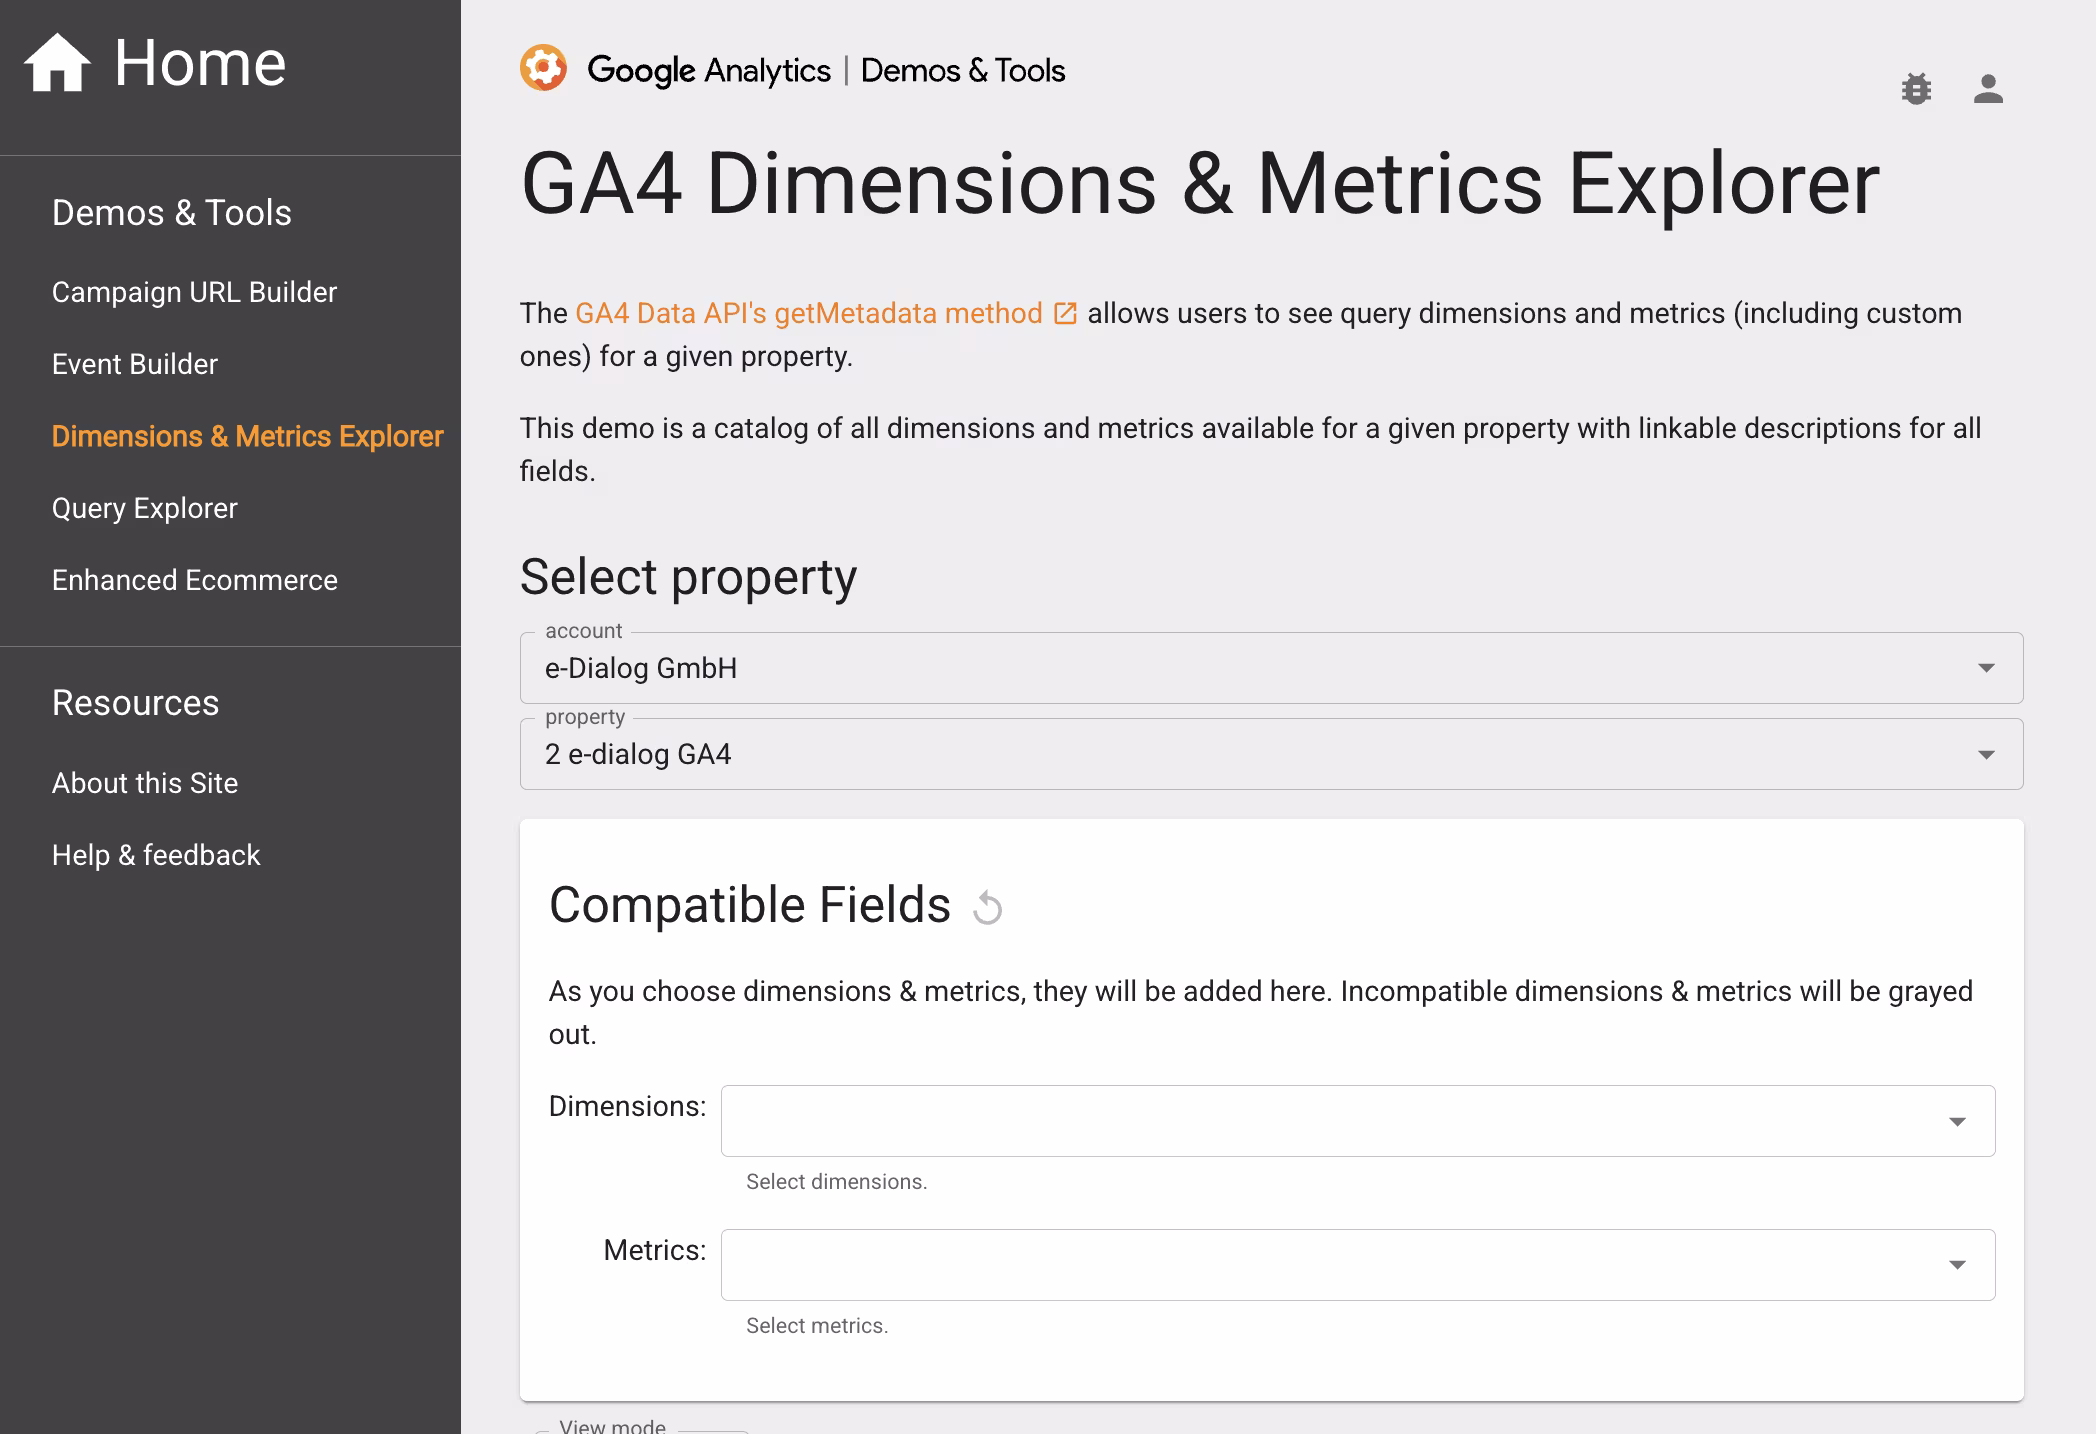Open the Dimensions dropdown arrow
2096x1434 pixels.
1957,1122
